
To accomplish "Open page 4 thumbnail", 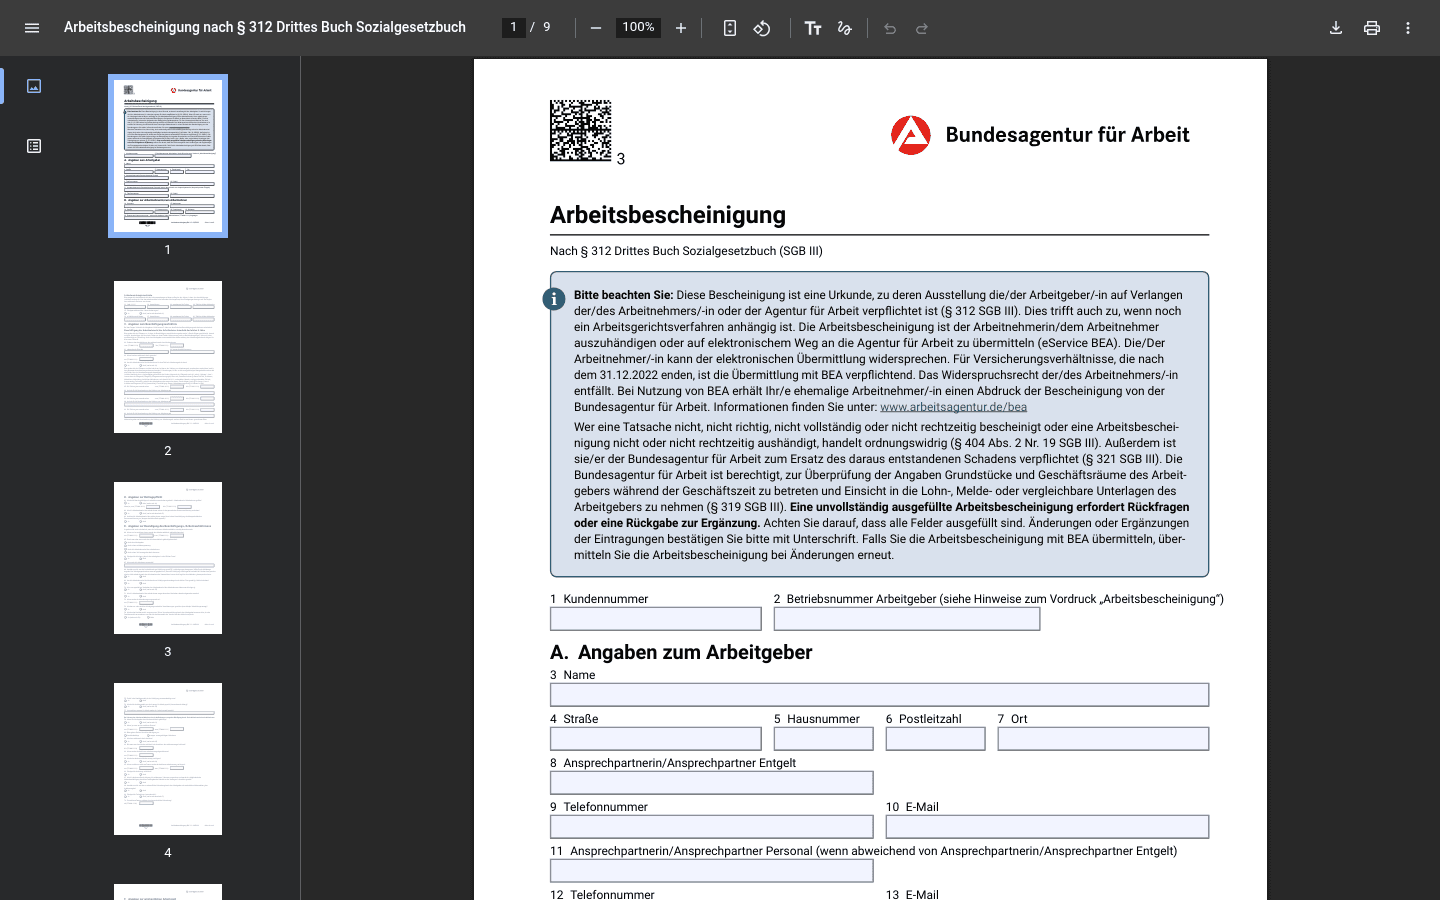I will click(168, 759).
